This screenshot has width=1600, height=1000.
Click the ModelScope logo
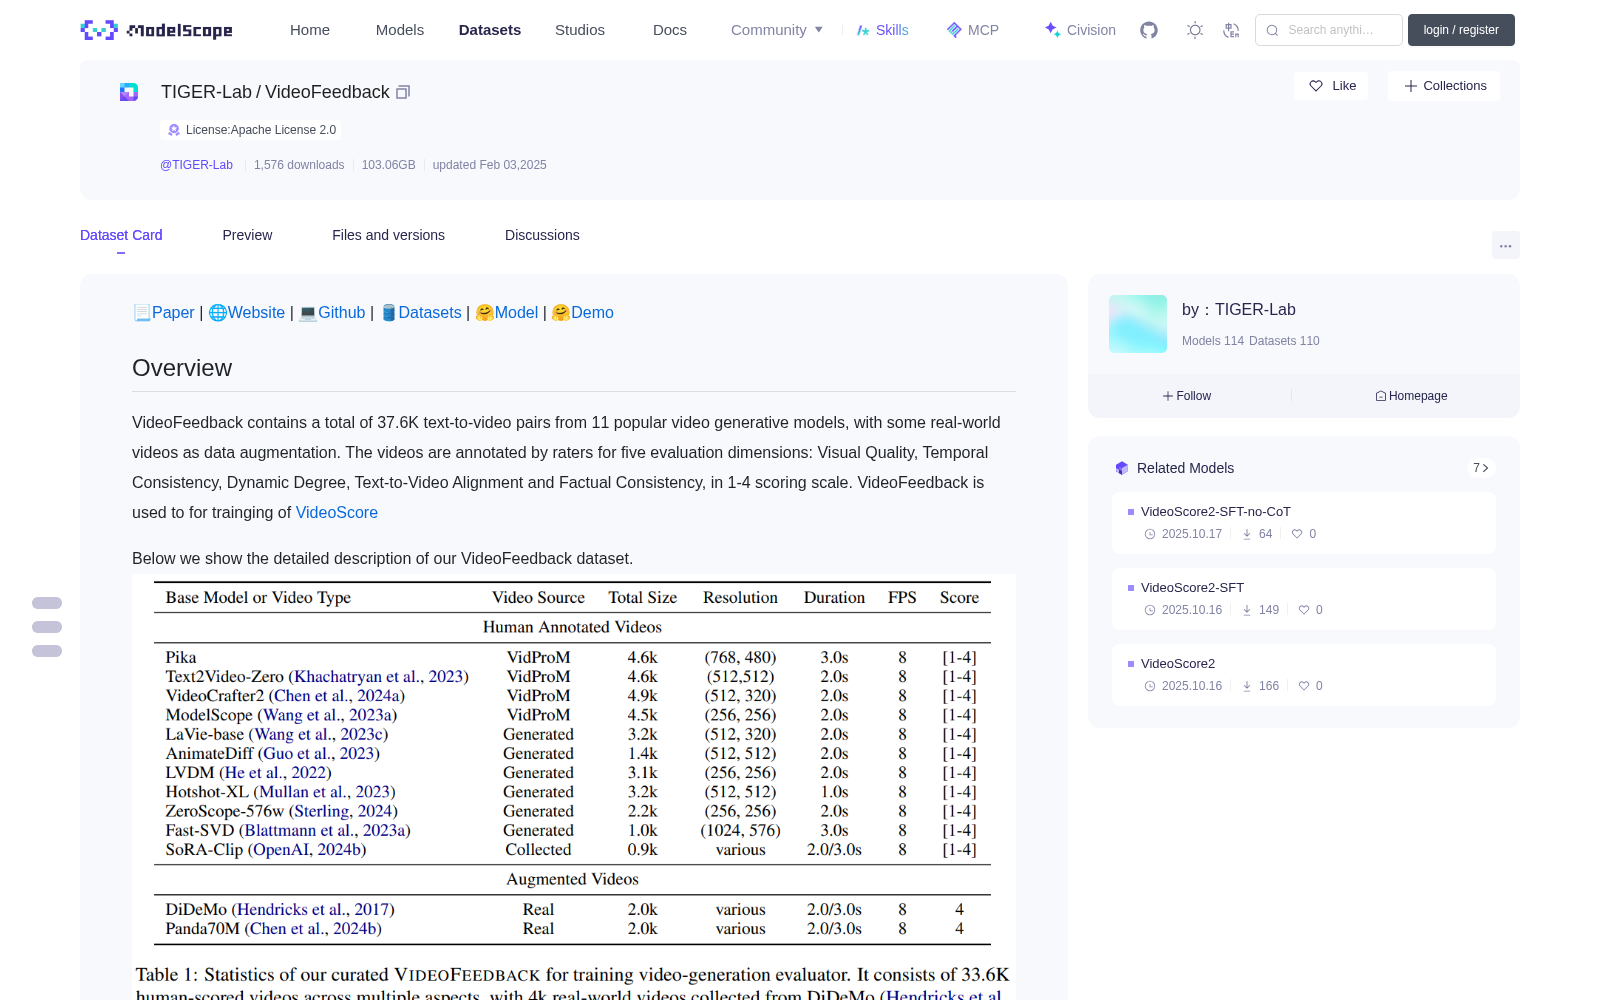pyautogui.click(x=156, y=30)
